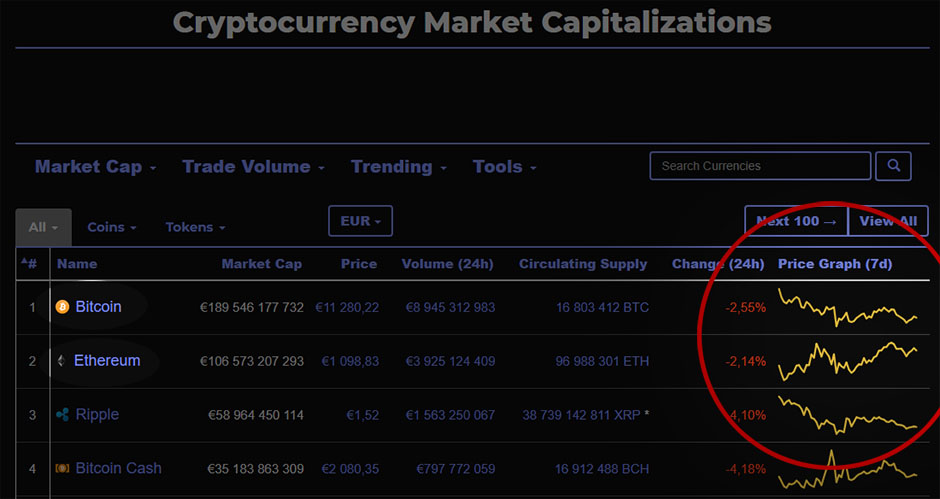Click the magnifying glass search button

tap(894, 166)
